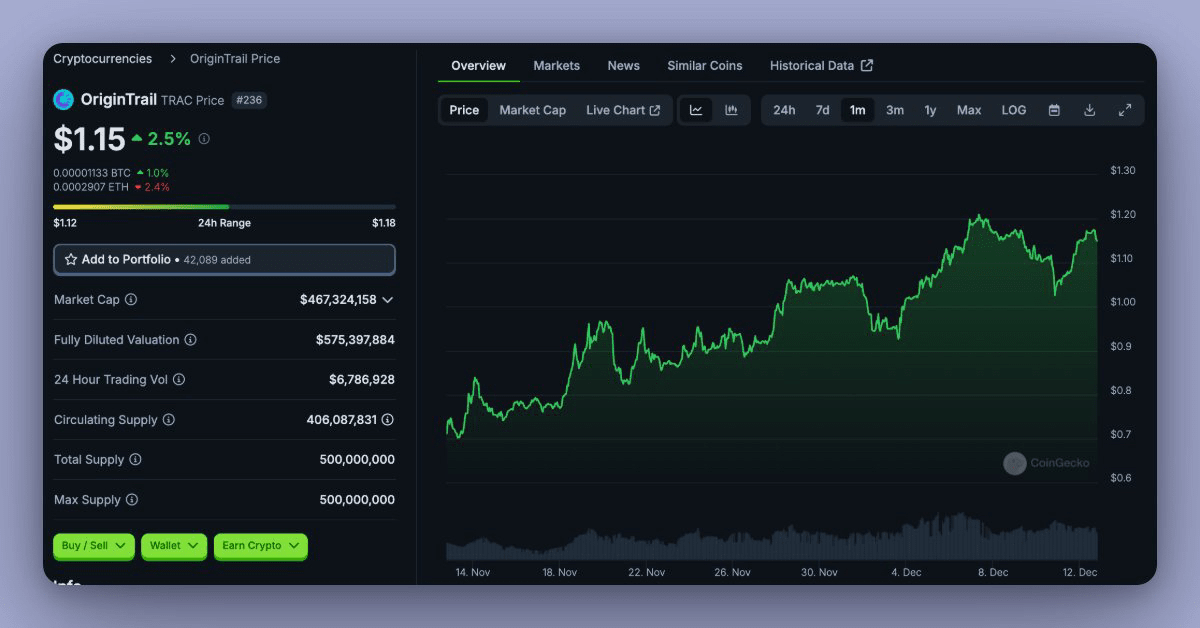Go to Cryptocurrencies breadcrumb link

pos(102,59)
